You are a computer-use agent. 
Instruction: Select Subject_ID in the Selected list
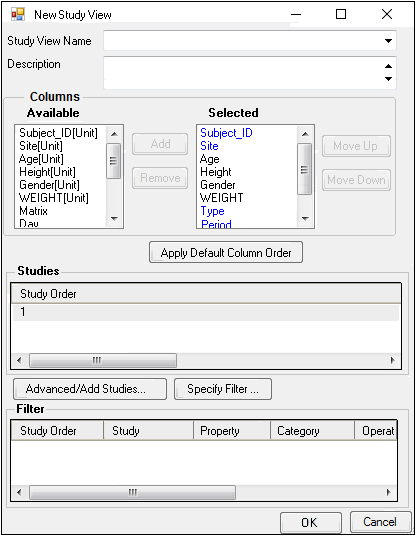tap(226, 133)
